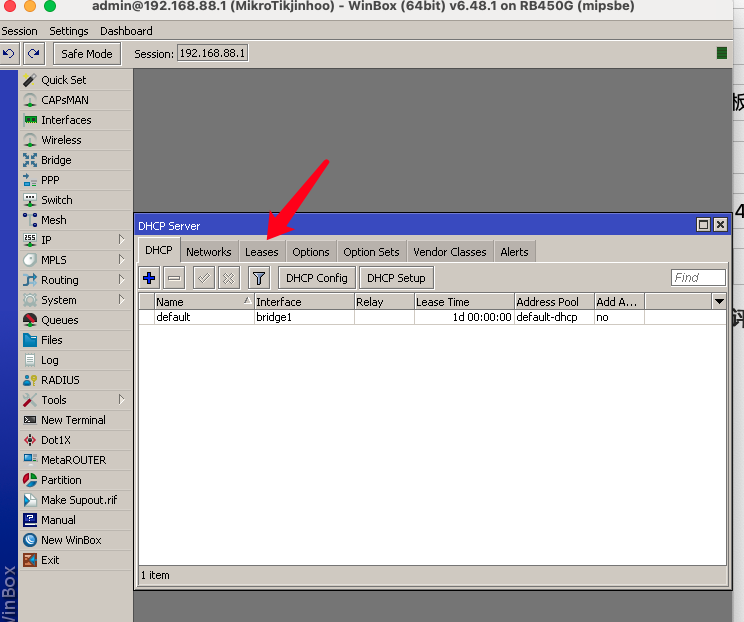Switch to Option Sets tab

point(372,252)
